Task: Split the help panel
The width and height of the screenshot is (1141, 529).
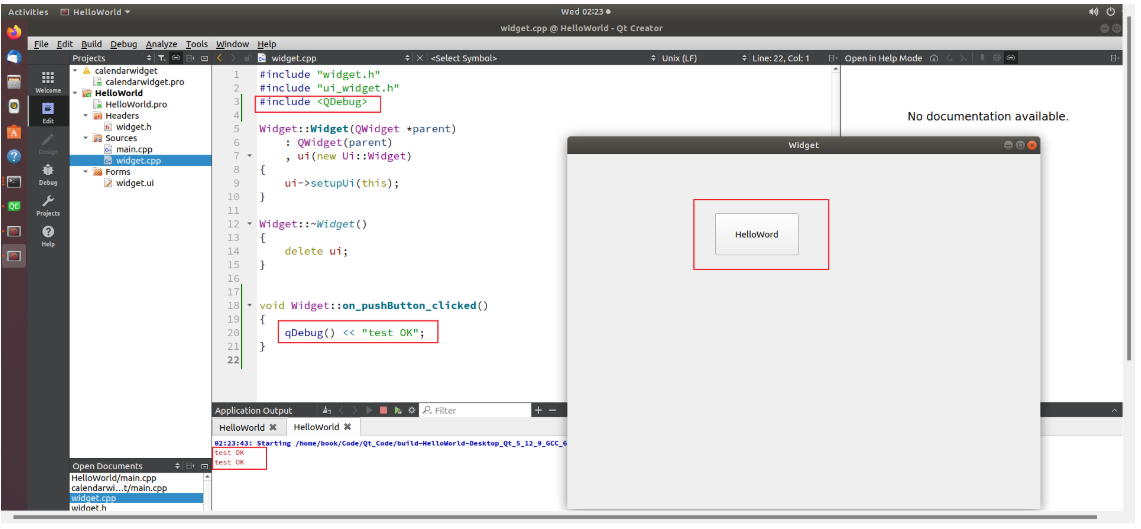Action: tap(1114, 58)
